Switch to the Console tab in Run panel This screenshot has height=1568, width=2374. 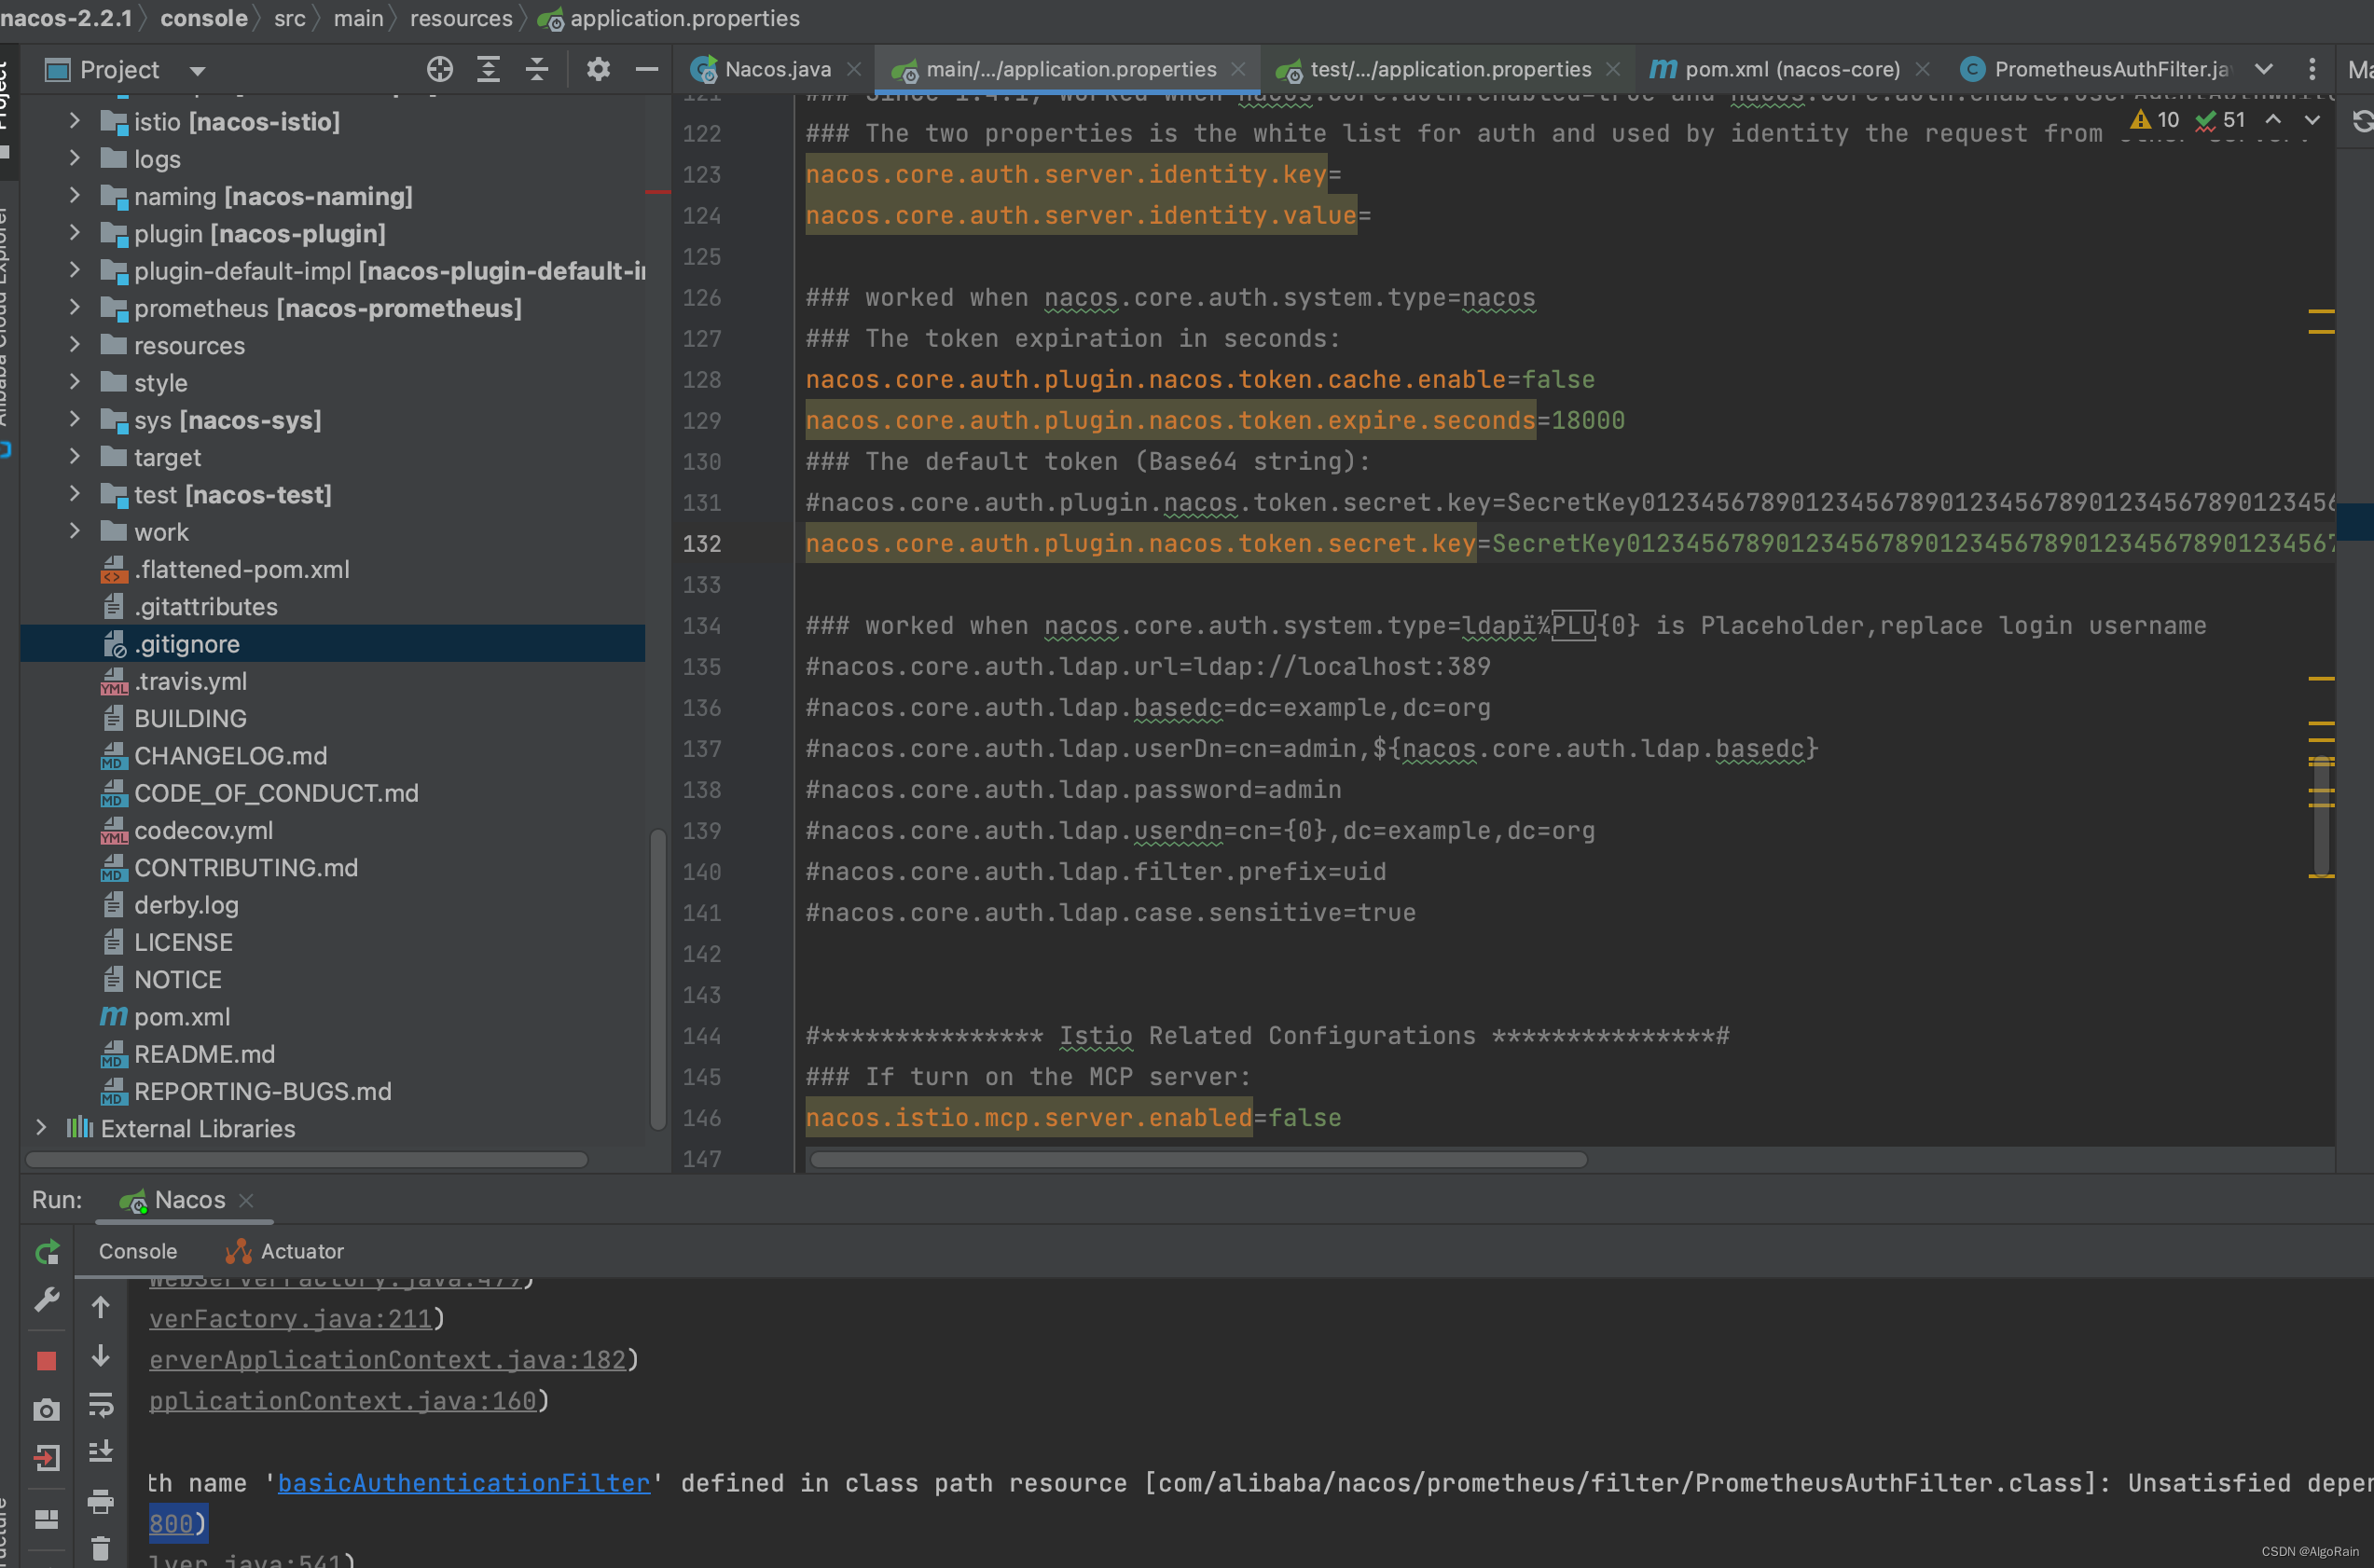point(138,1251)
